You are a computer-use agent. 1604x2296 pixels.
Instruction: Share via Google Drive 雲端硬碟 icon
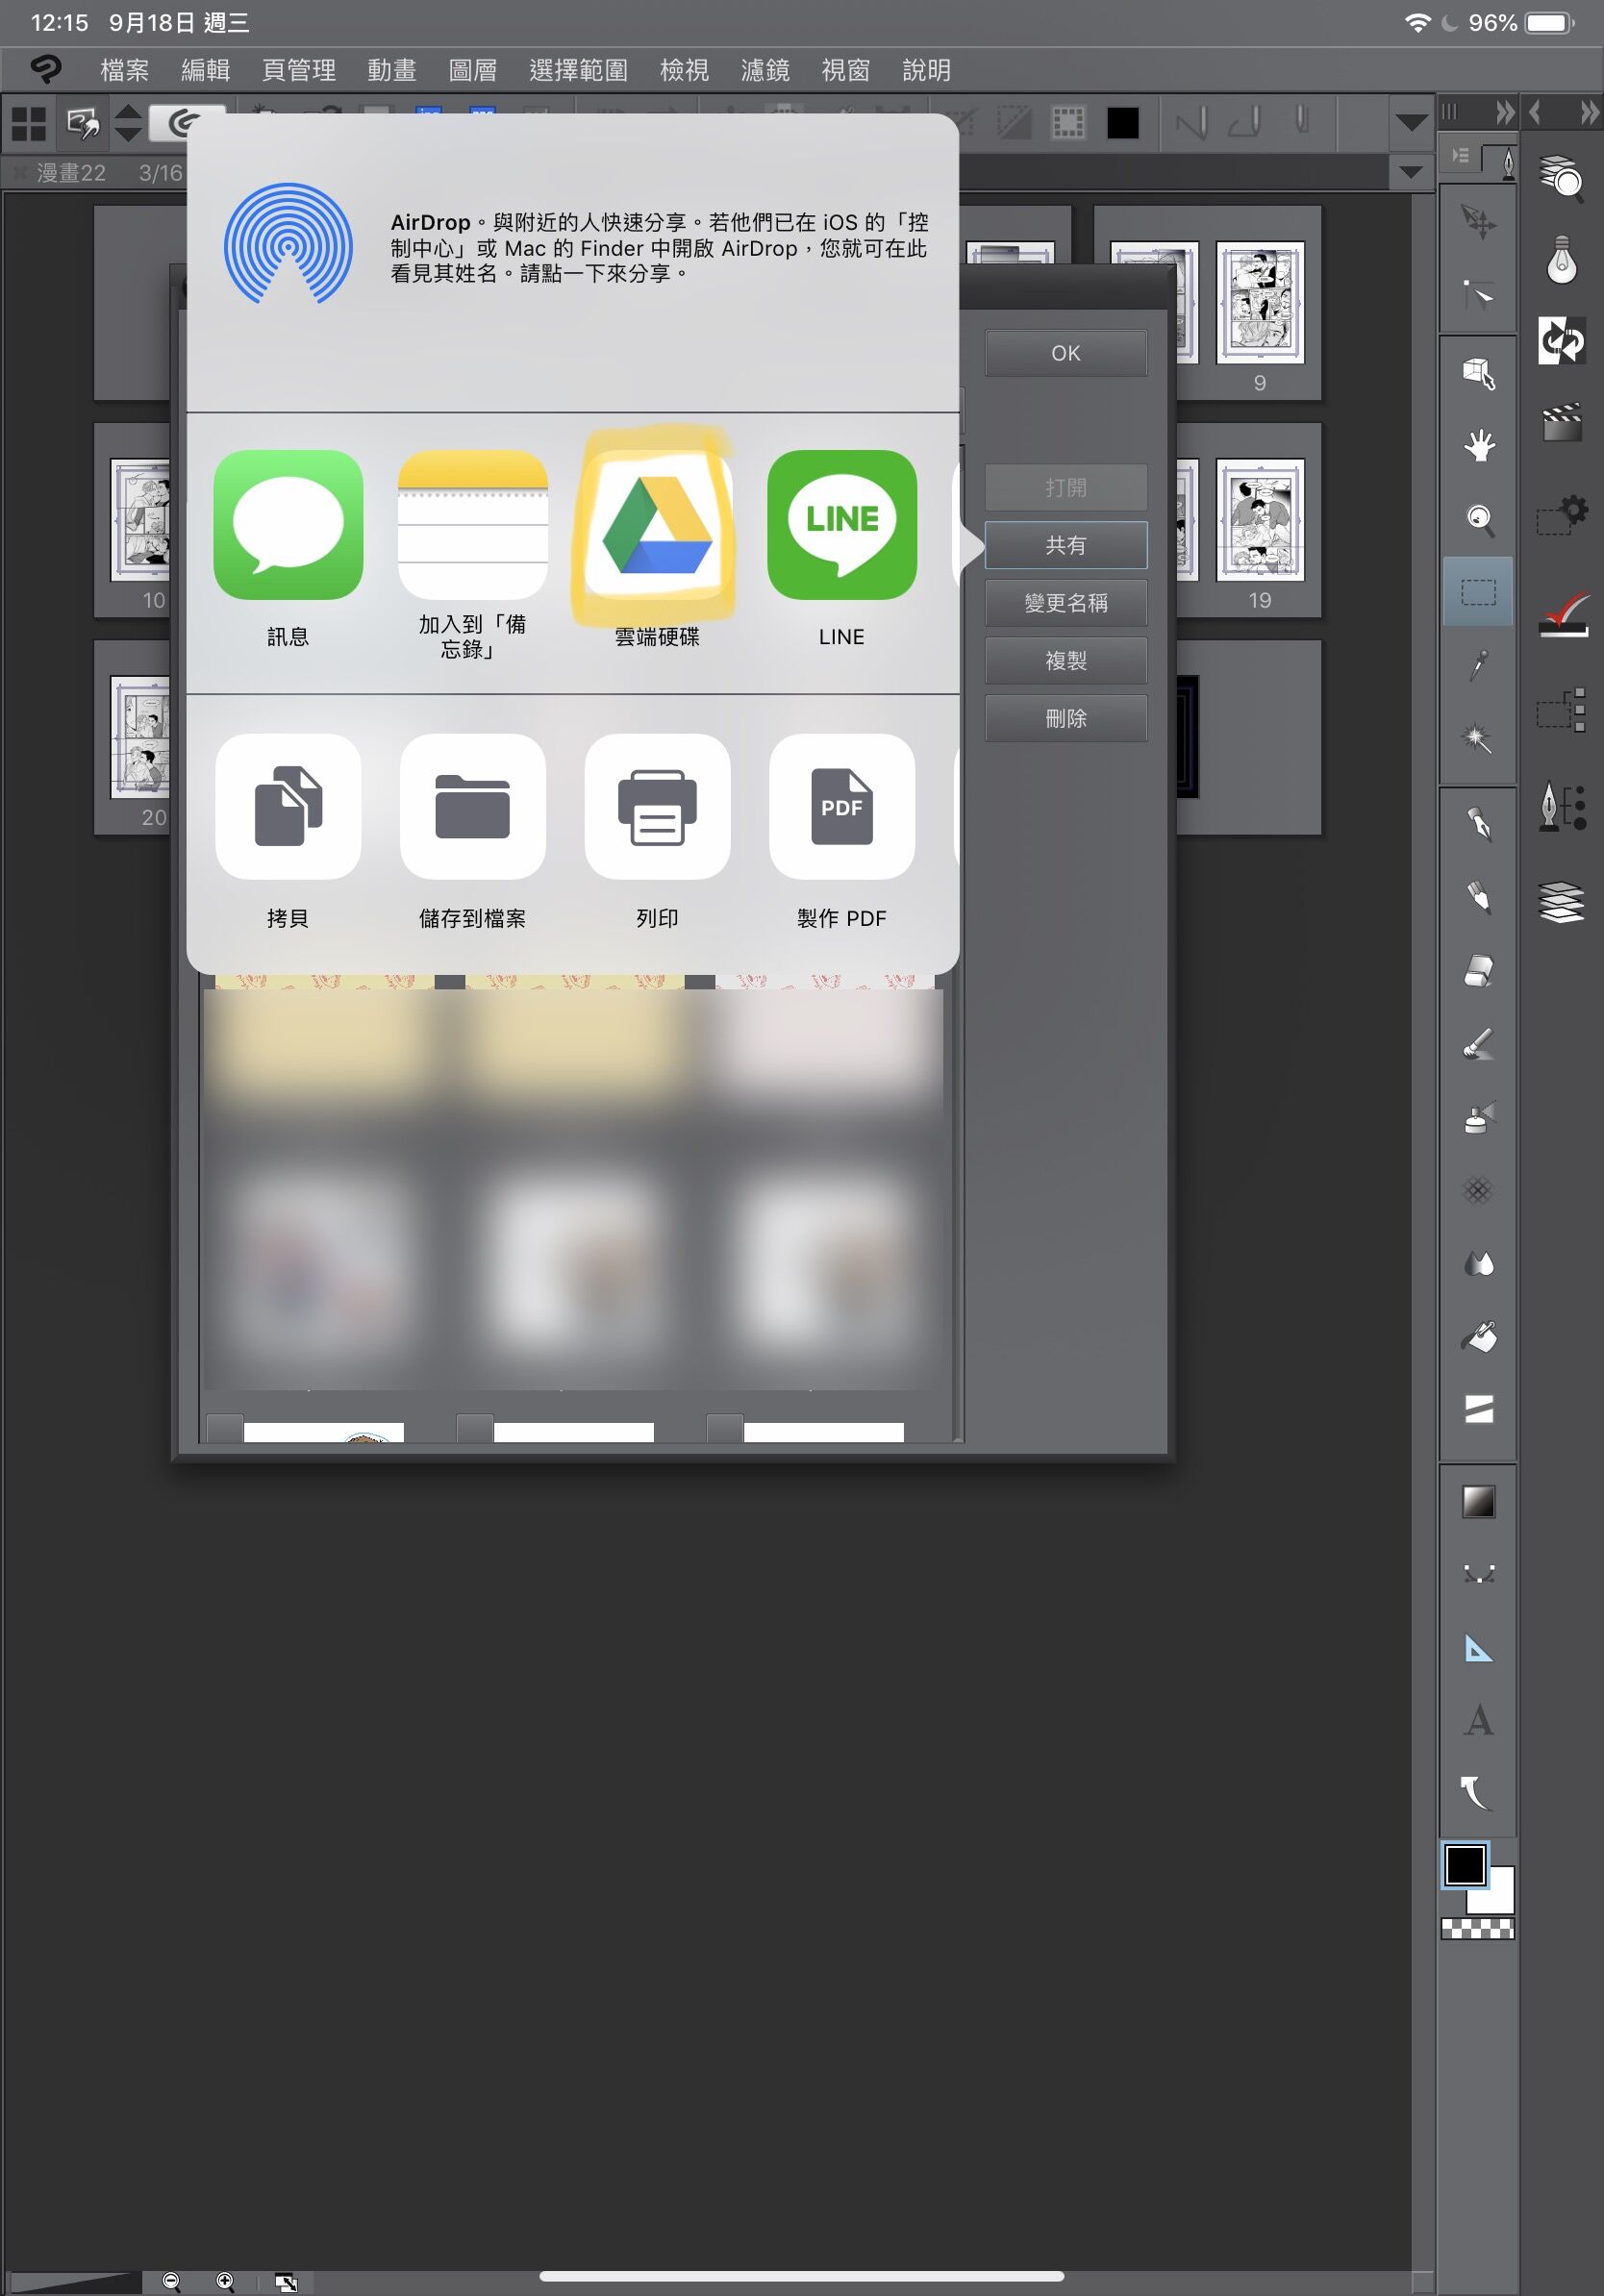click(657, 525)
